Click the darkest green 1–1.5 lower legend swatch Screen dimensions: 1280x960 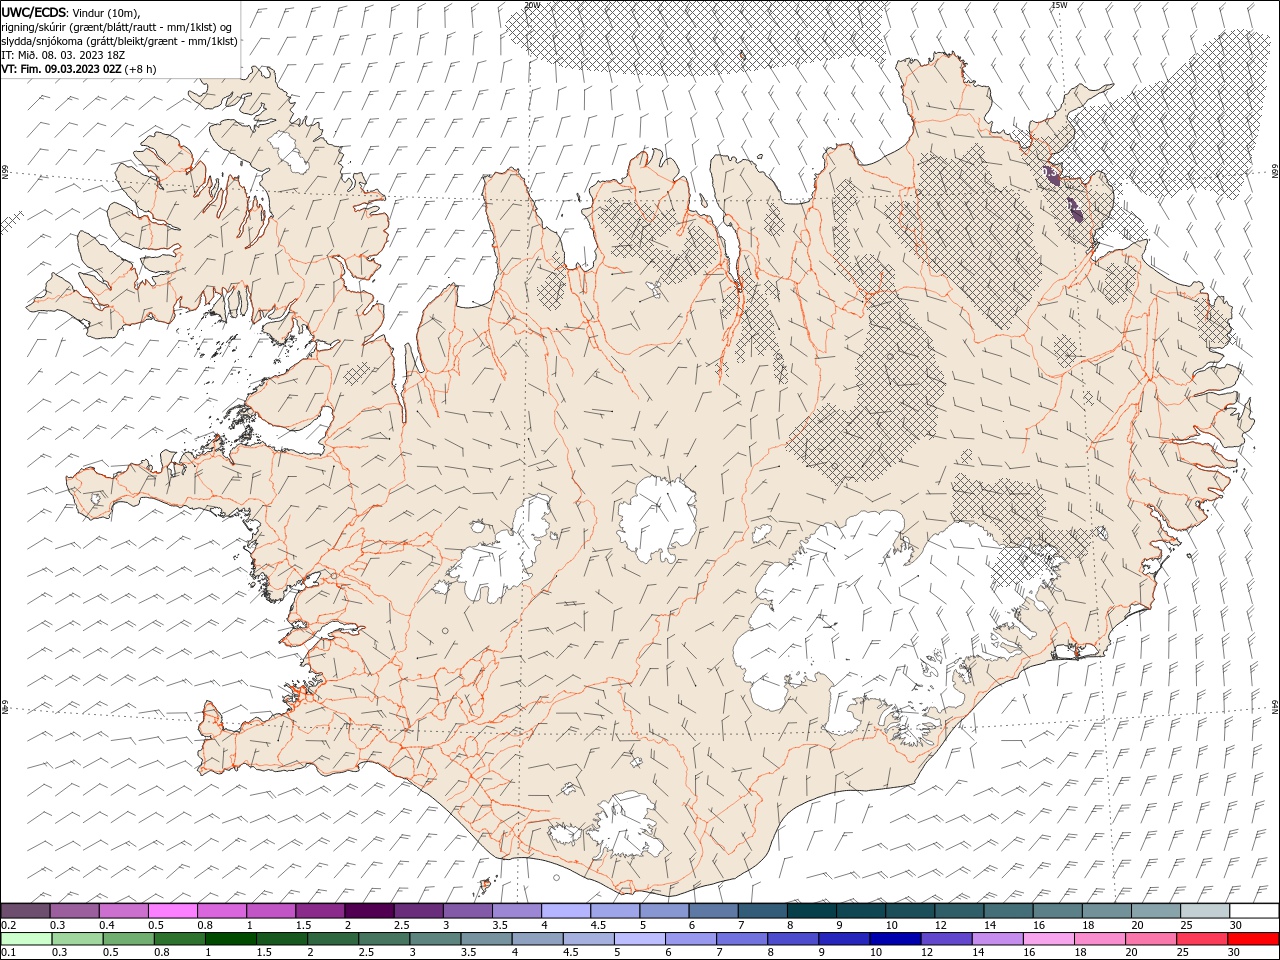point(230,939)
